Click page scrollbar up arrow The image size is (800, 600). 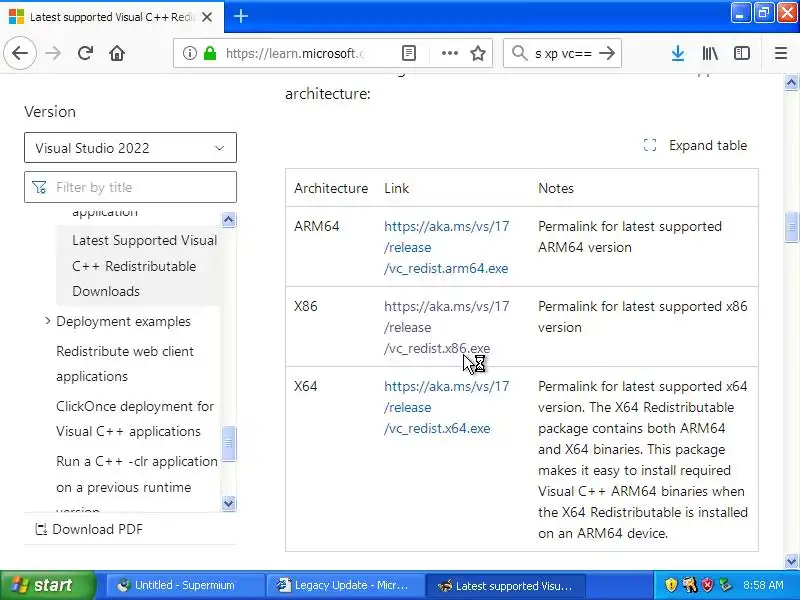[791, 82]
